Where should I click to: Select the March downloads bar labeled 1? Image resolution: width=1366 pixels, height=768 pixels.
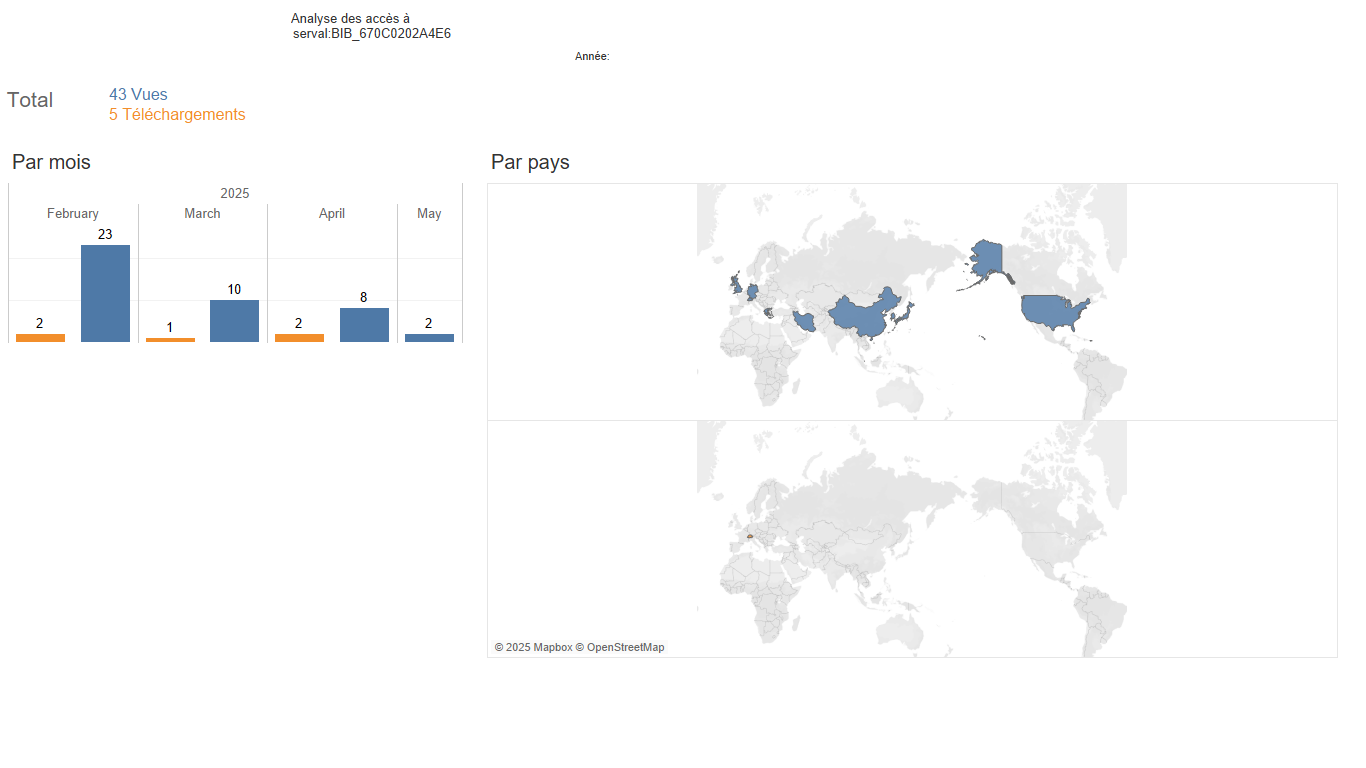tap(170, 340)
